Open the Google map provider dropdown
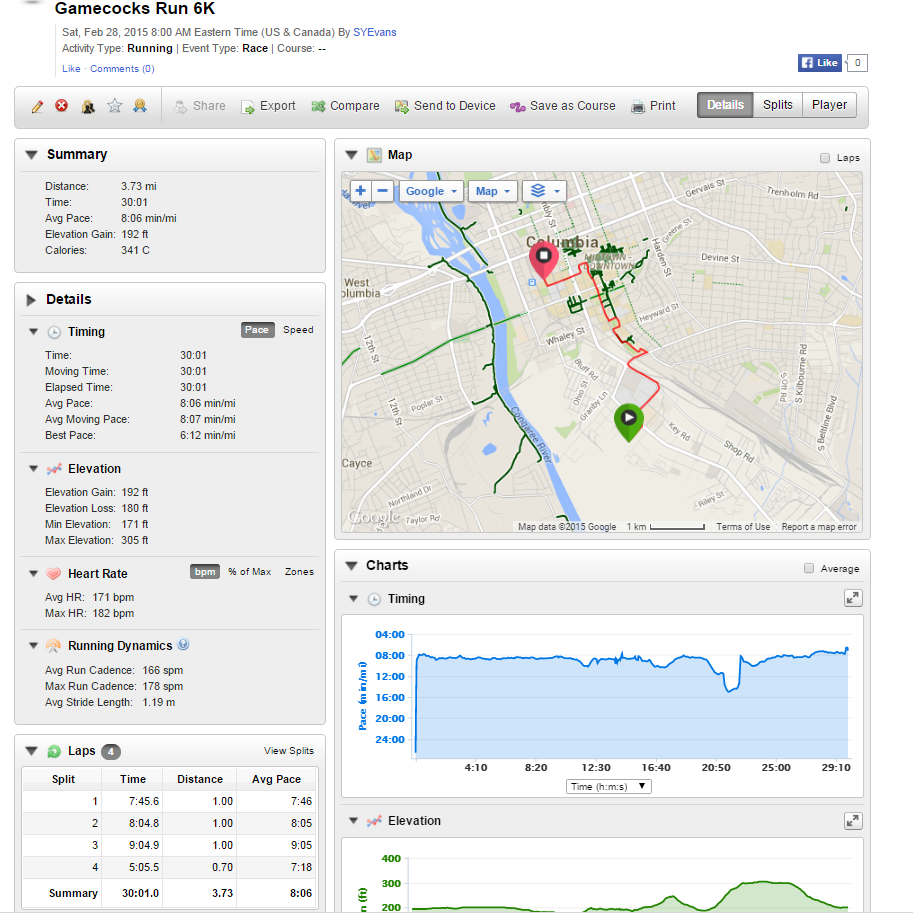The width and height of the screenshot is (913, 913). coord(431,191)
